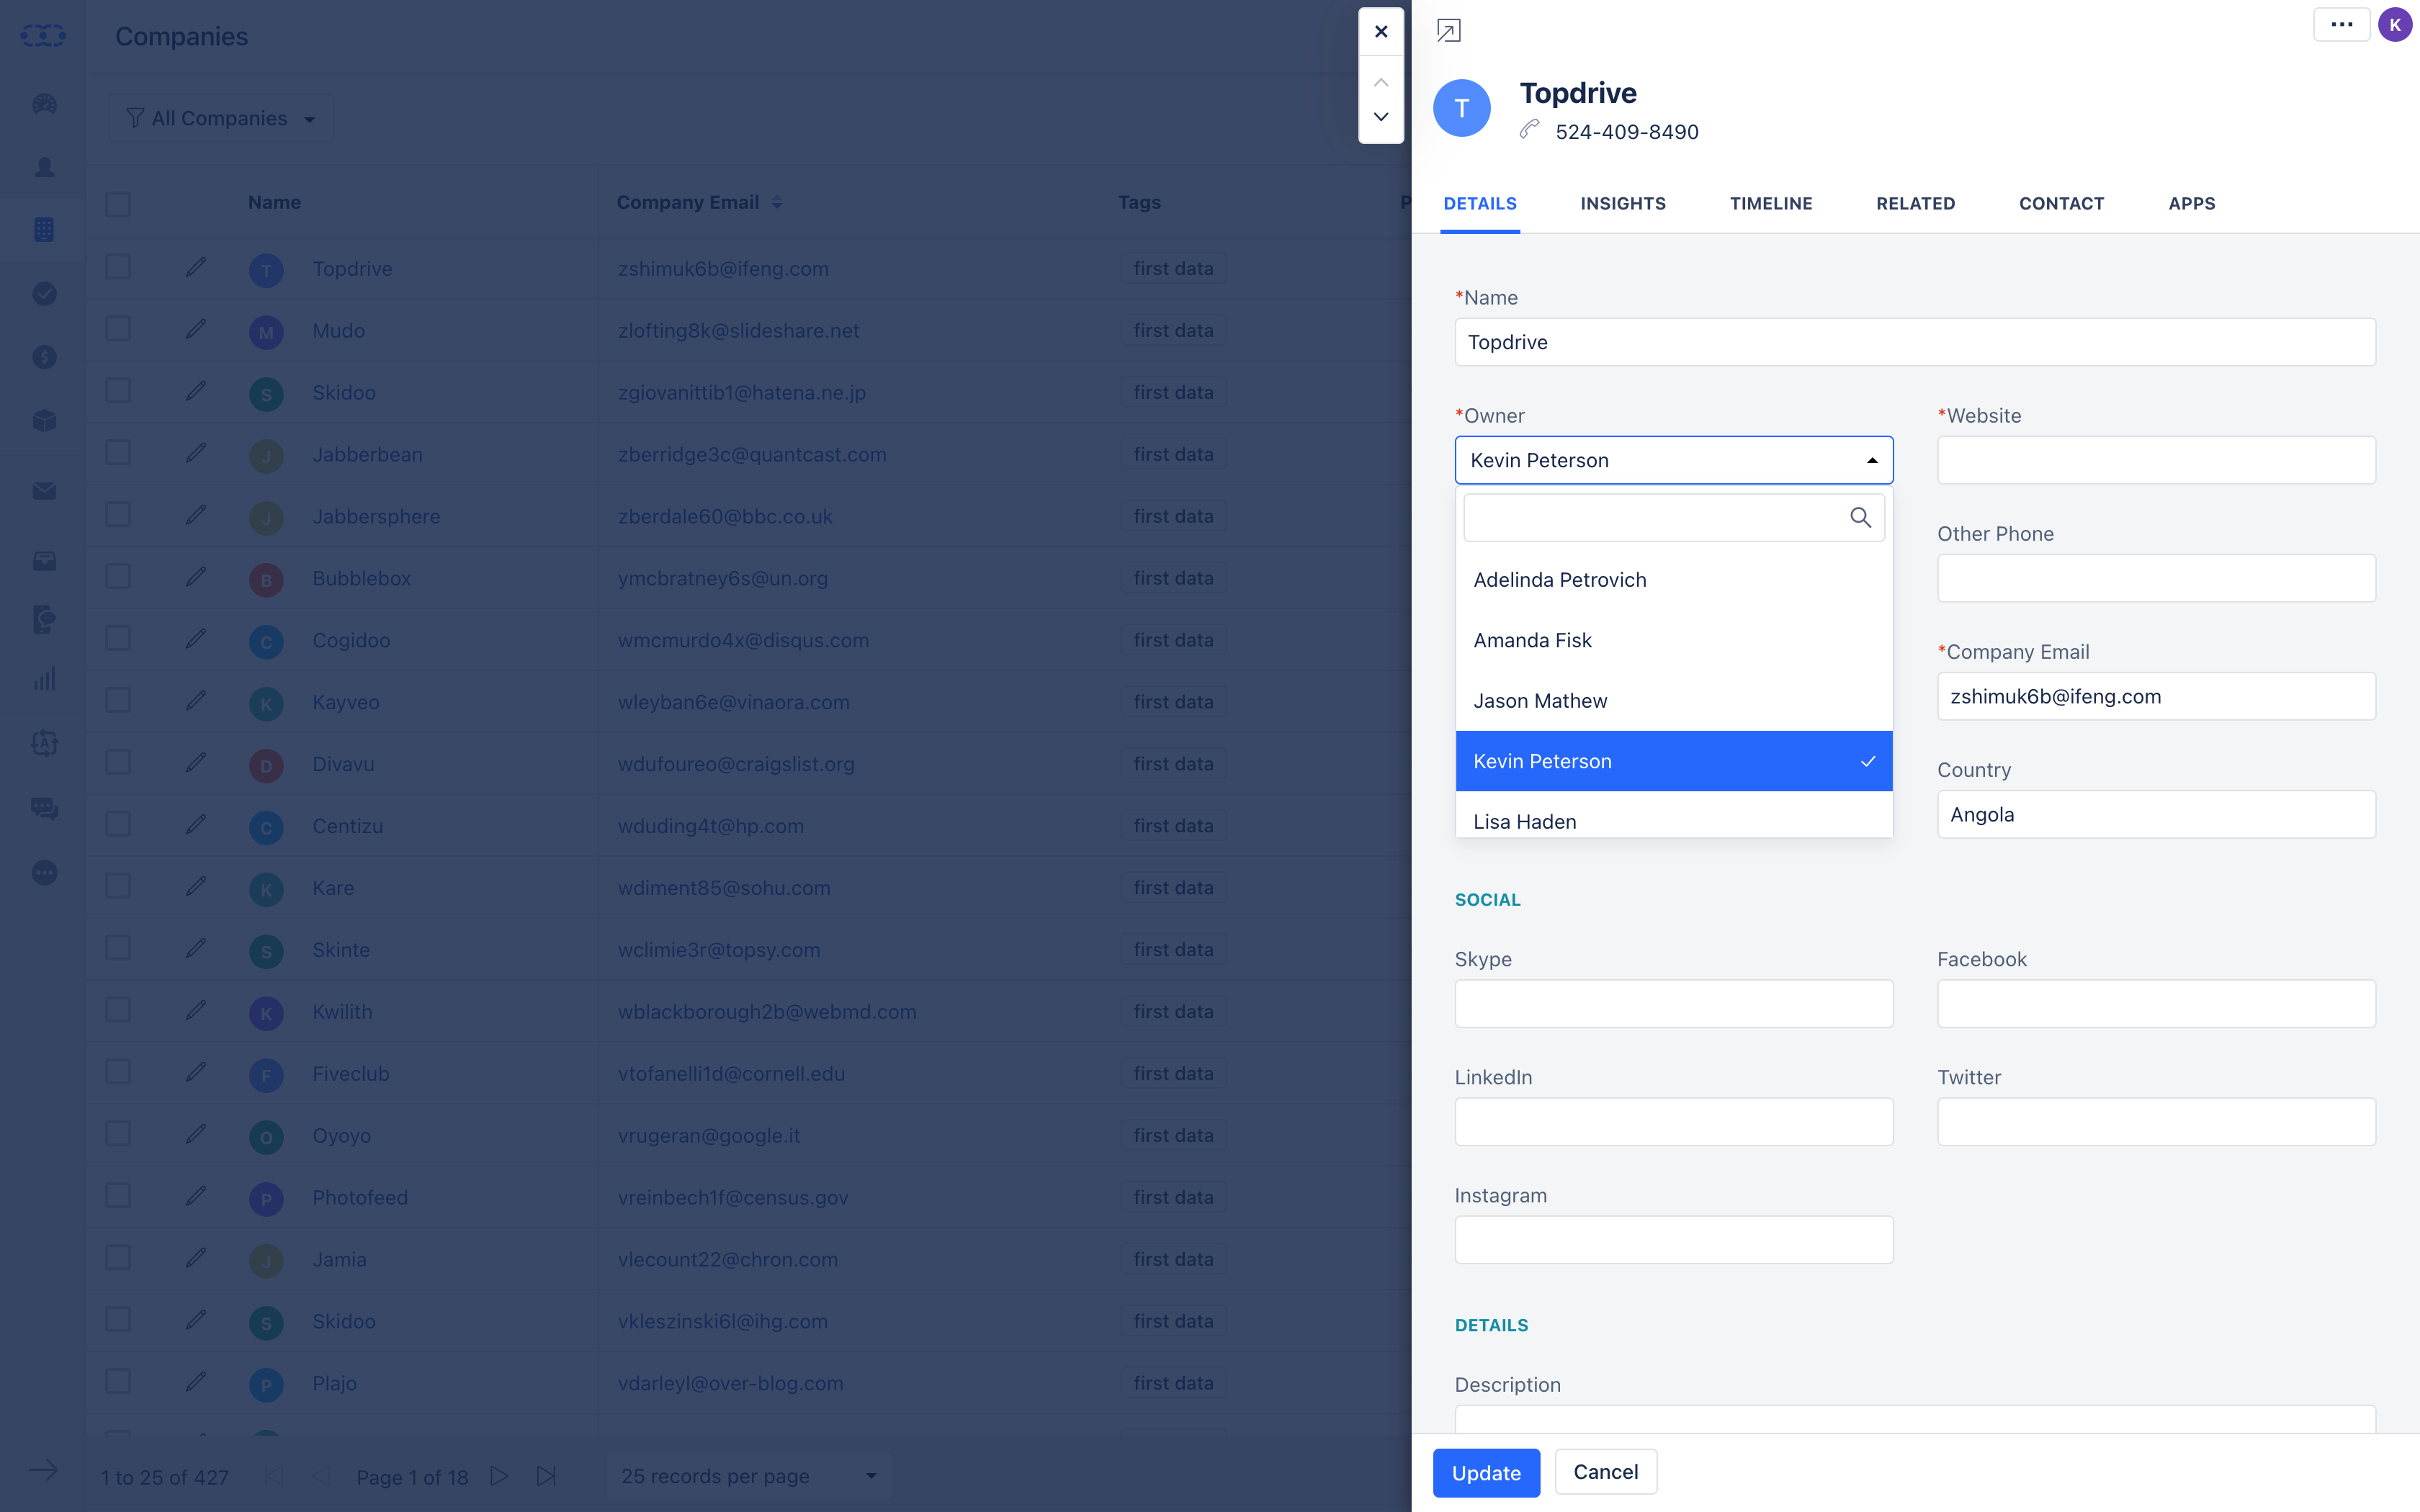Check the Photofeed row checkbox
Viewport: 2420px width, 1512px height.
tap(118, 1196)
